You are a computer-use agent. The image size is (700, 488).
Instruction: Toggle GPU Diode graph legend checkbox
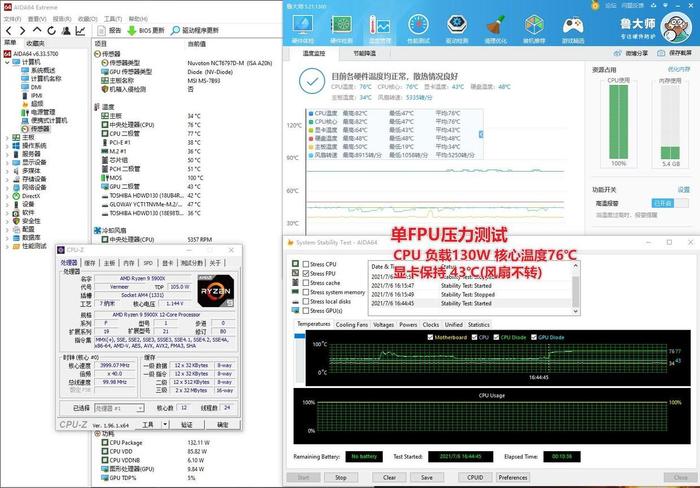tap(533, 337)
